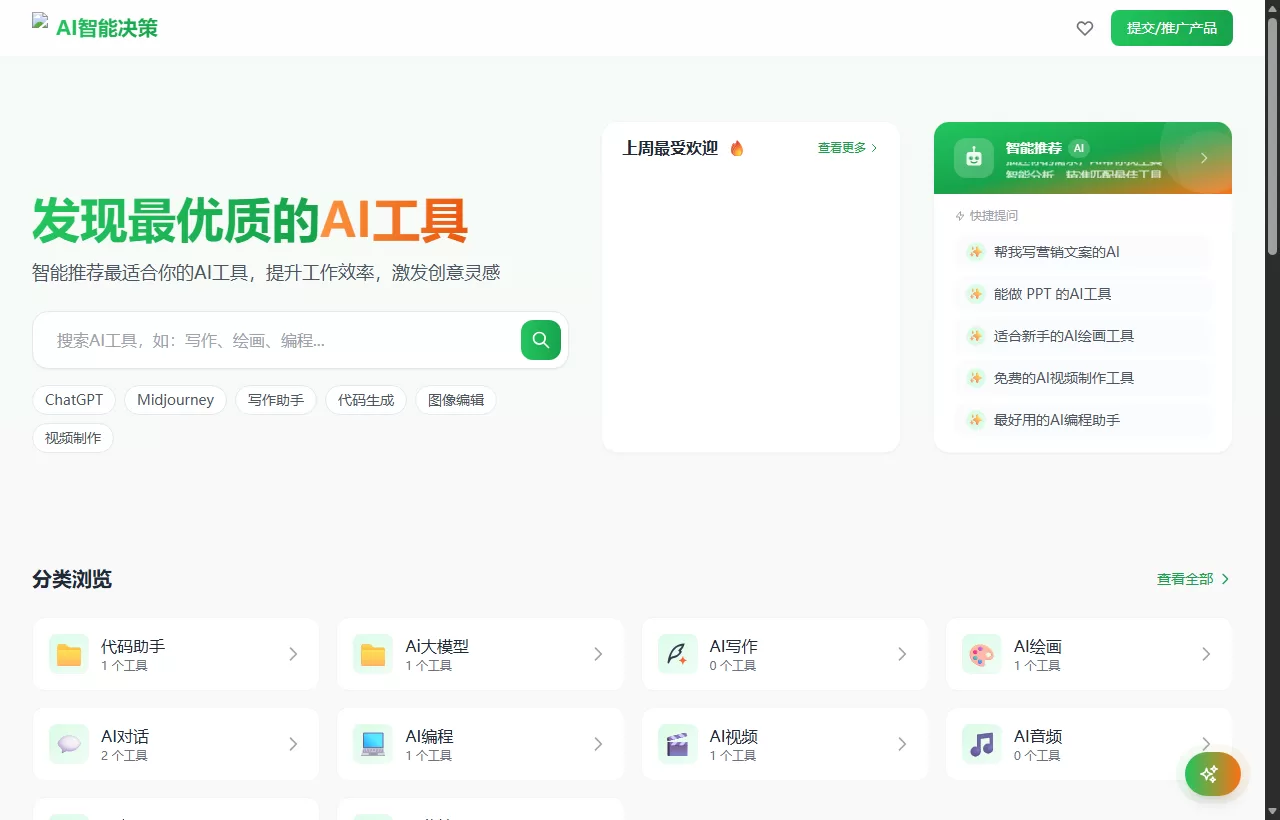The height and width of the screenshot is (820, 1280).
Task: Select the 代码生成 search tag
Action: [x=366, y=400]
